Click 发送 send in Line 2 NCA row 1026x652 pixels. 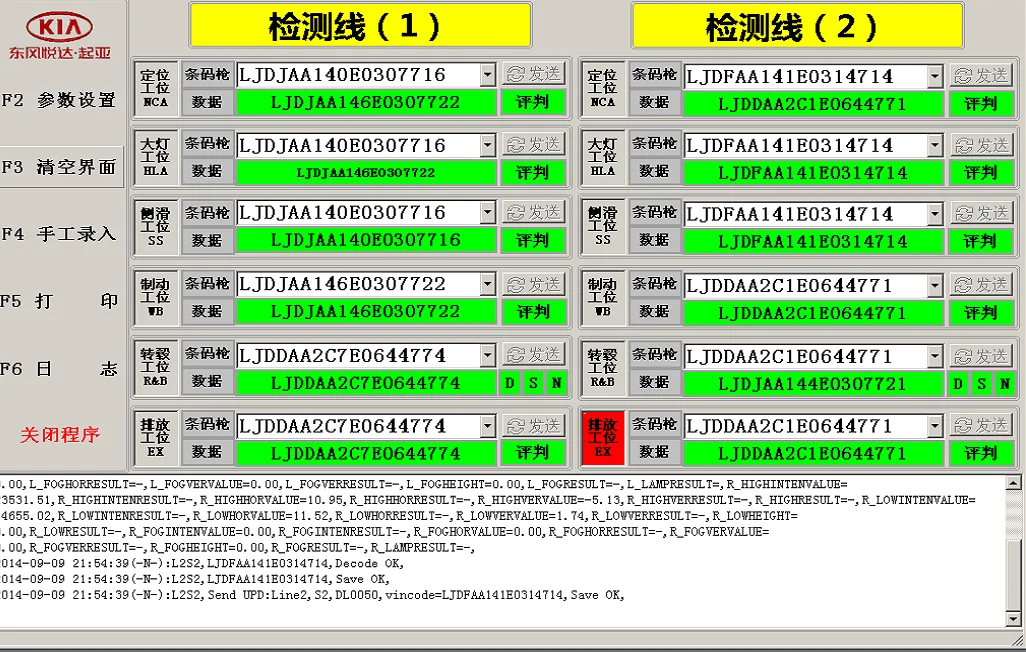981,75
